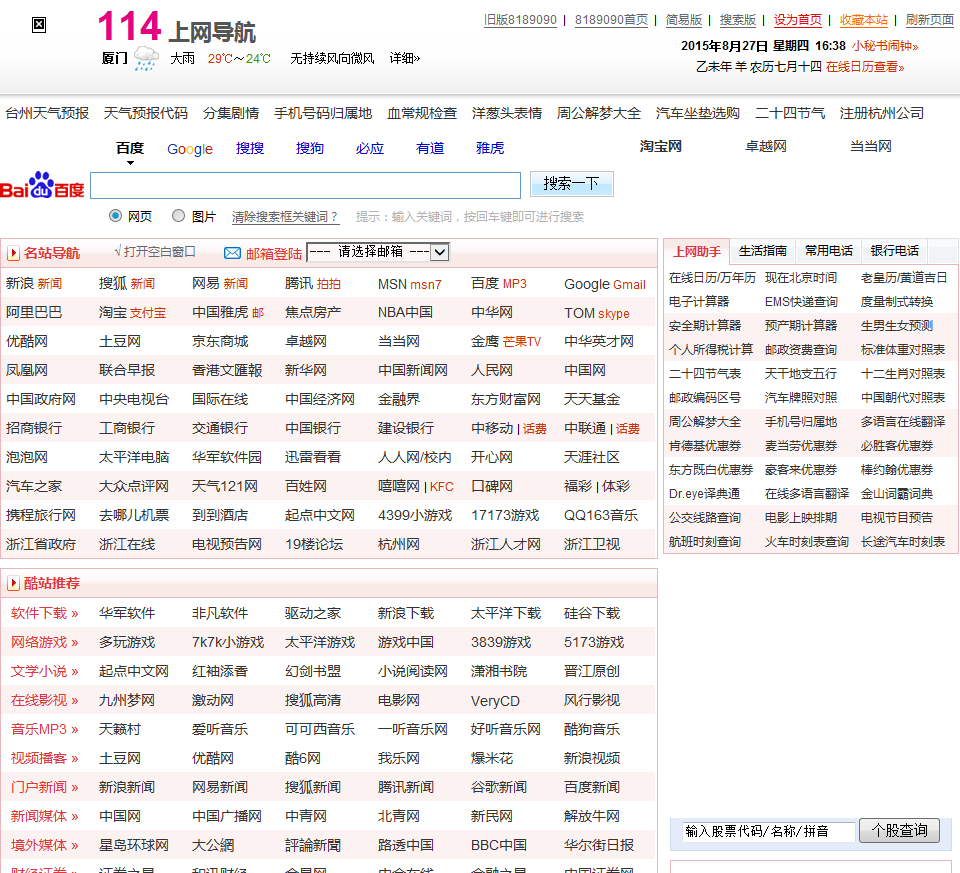Switch to the 必应 search tab
The image size is (960, 873).
[x=370, y=148]
